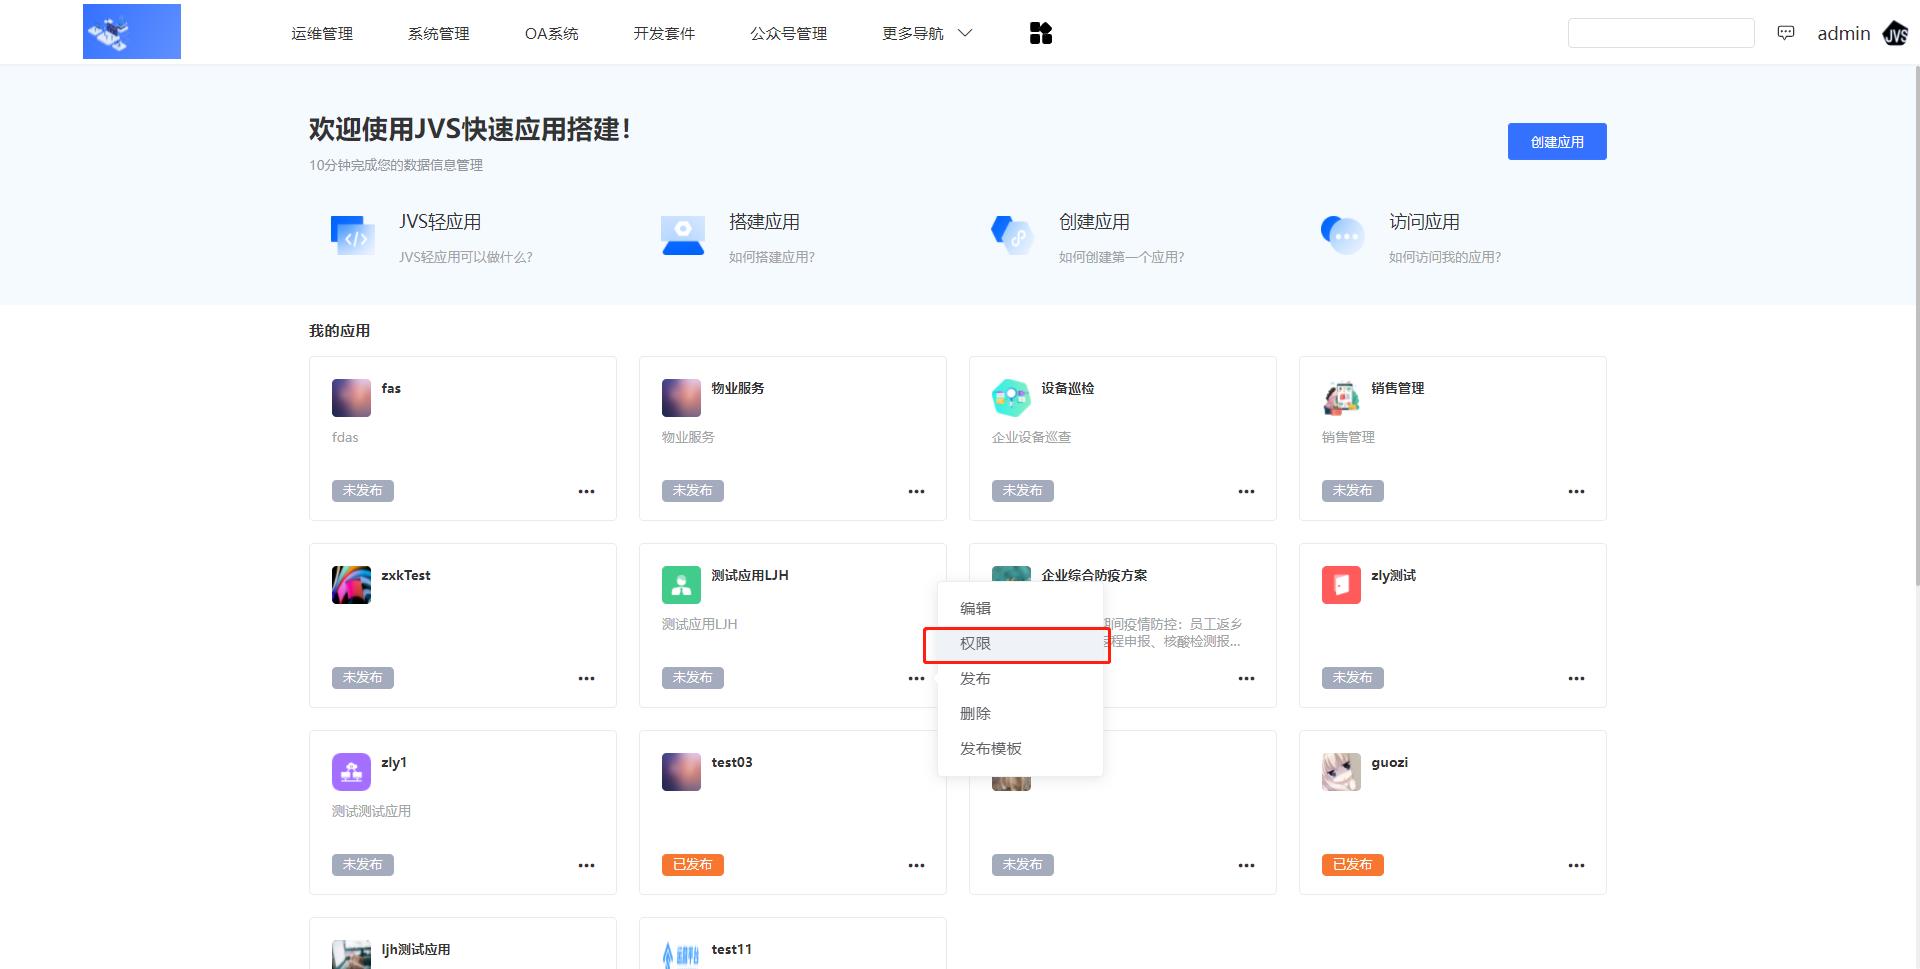Open the more menu on fas card
Image resolution: width=1920 pixels, height=969 pixels.
click(x=587, y=491)
